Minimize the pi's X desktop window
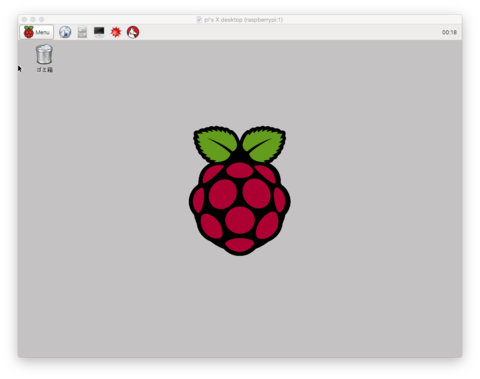This screenshot has width=480, height=379. click(33, 19)
